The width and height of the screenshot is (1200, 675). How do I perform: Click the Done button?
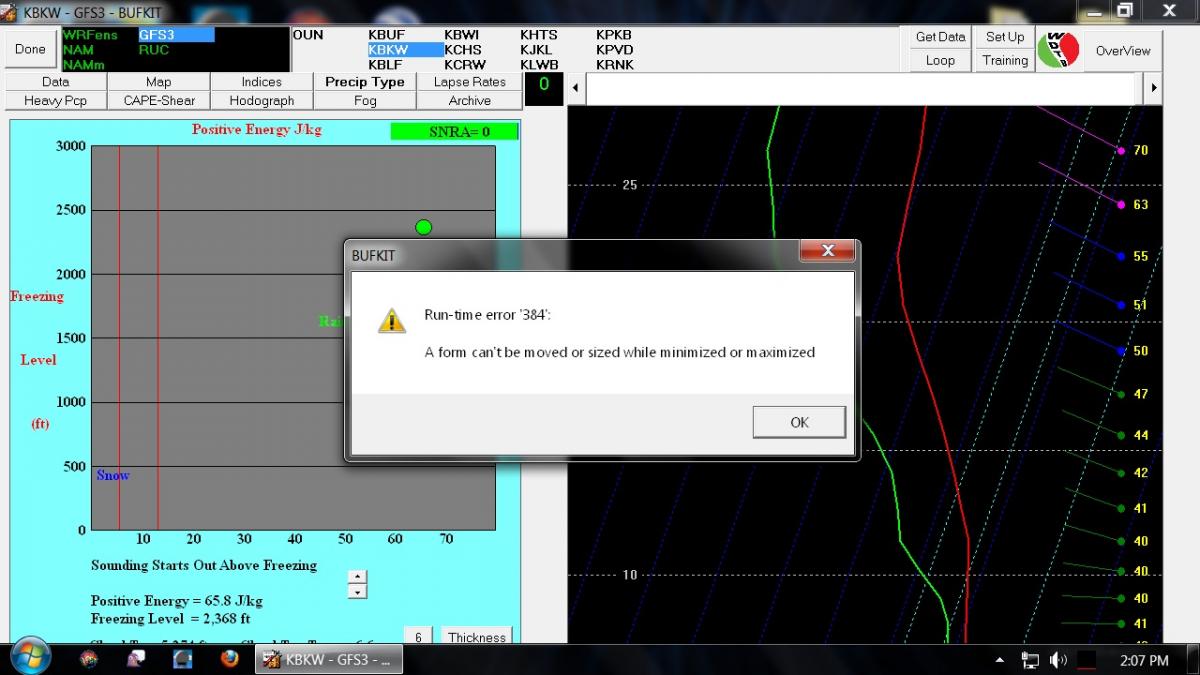tap(30, 49)
